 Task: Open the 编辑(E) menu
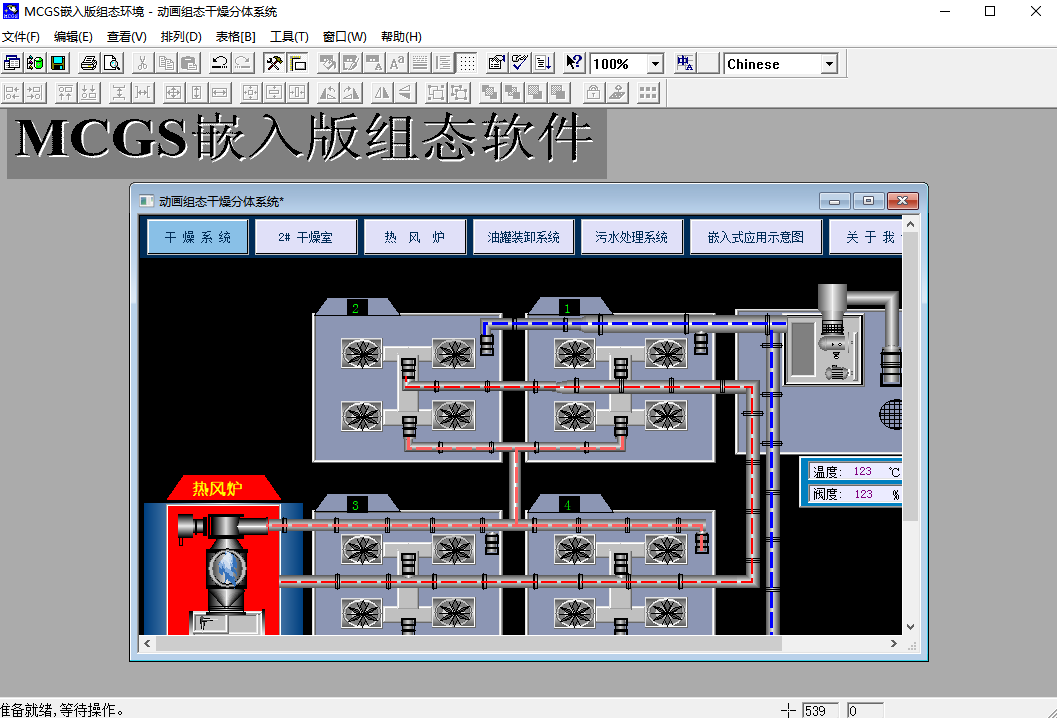73,36
